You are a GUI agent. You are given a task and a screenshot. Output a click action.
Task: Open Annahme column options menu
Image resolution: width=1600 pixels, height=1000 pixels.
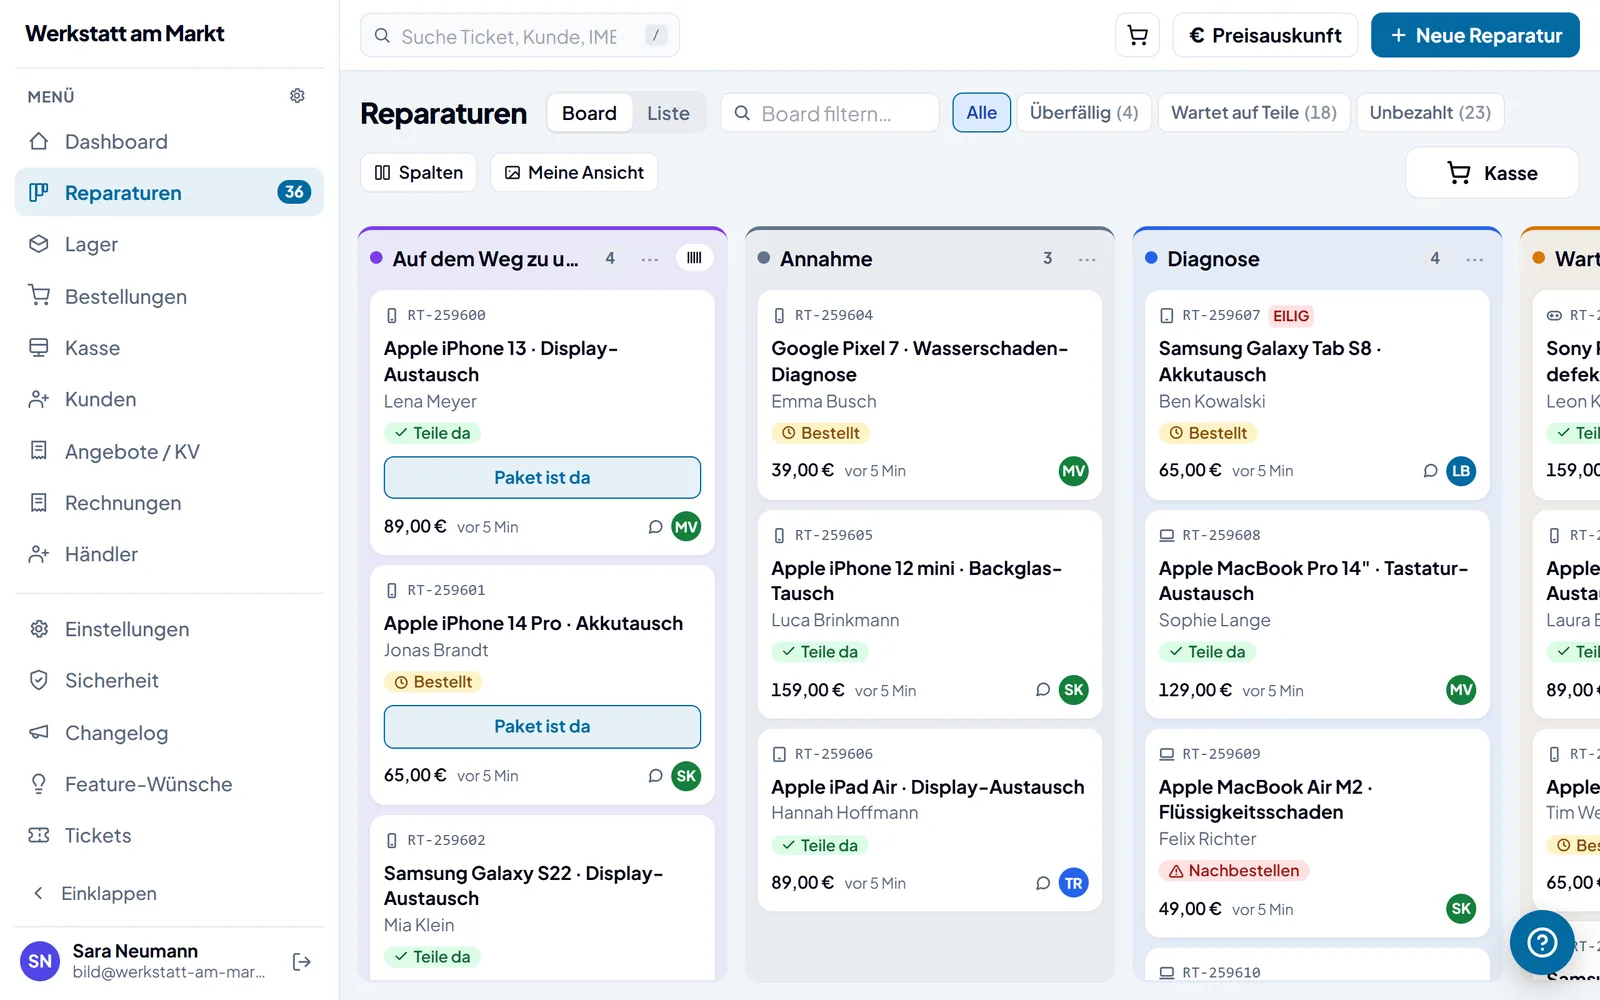click(x=1087, y=259)
